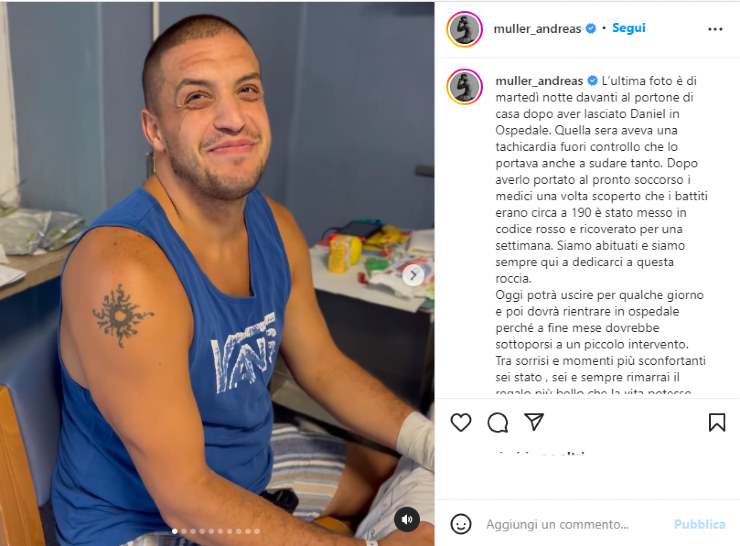The height and width of the screenshot is (546, 740).
Task: Save post with bookmark icon
Action: click(x=717, y=422)
